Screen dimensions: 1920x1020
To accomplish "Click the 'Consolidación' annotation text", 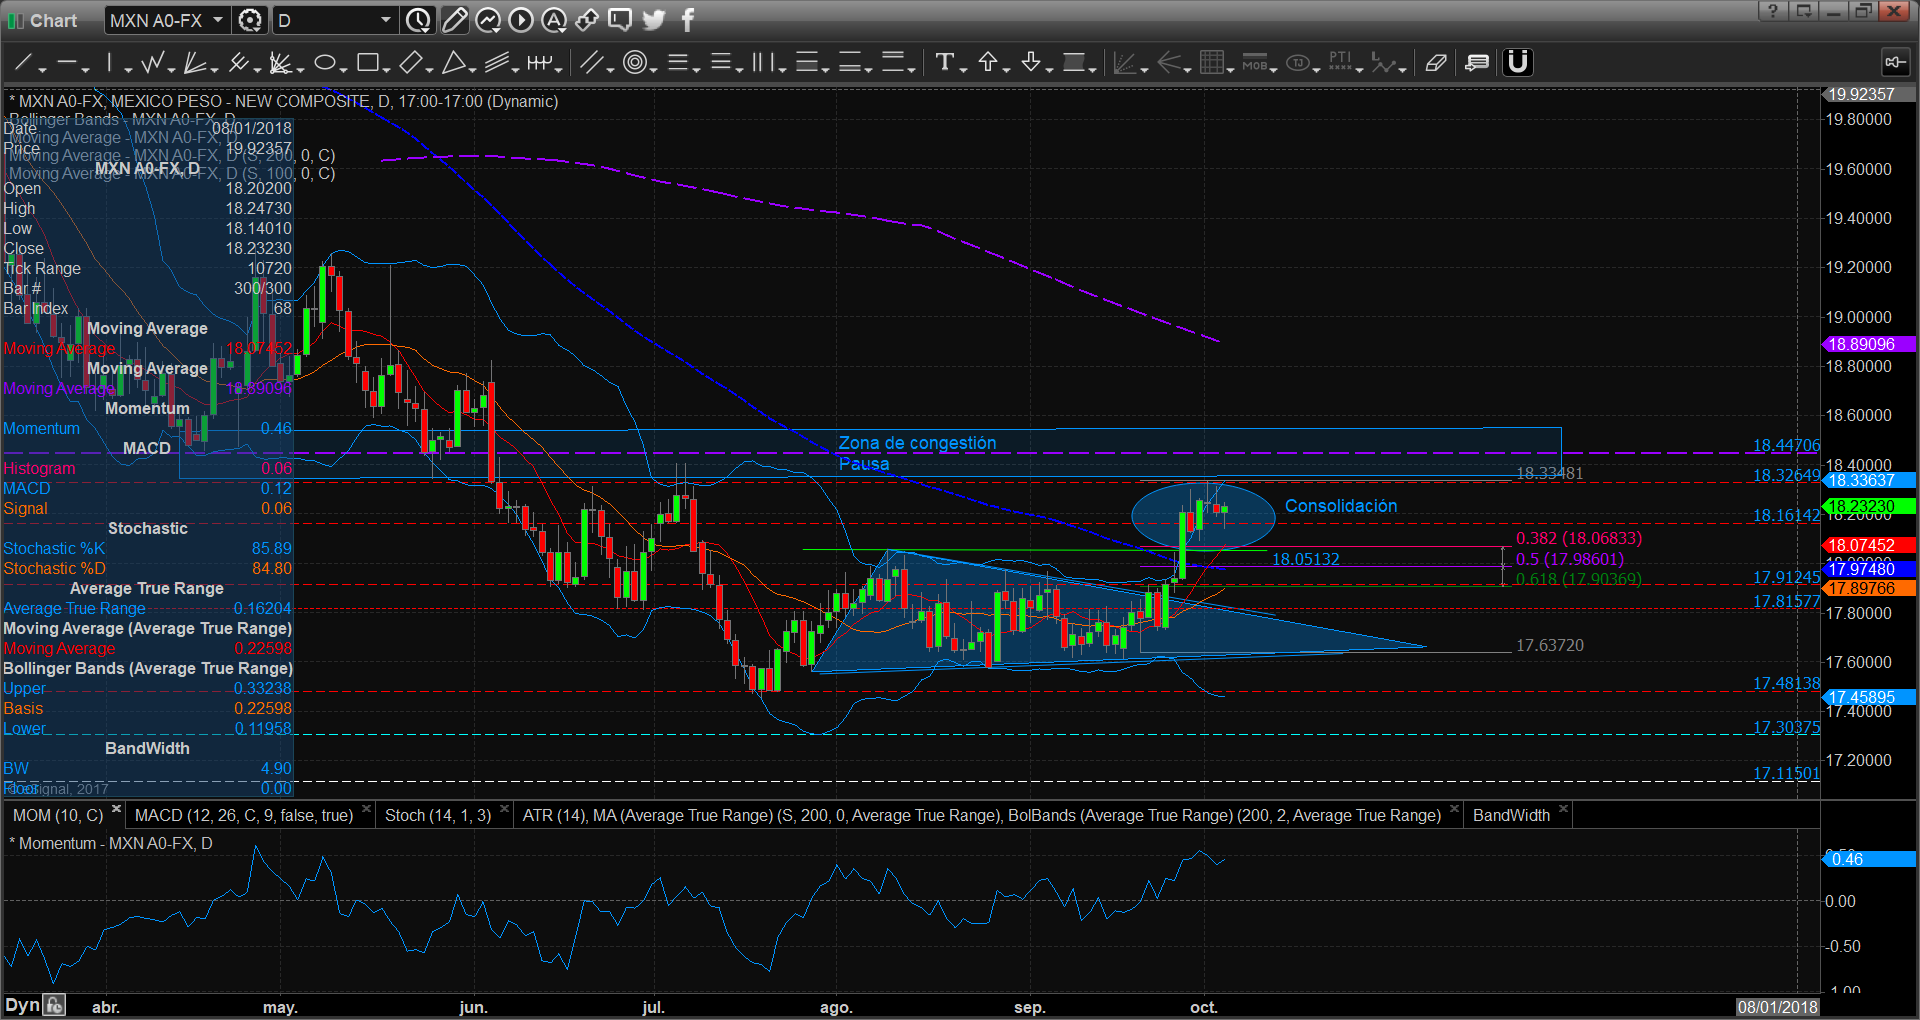I will point(1341,506).
